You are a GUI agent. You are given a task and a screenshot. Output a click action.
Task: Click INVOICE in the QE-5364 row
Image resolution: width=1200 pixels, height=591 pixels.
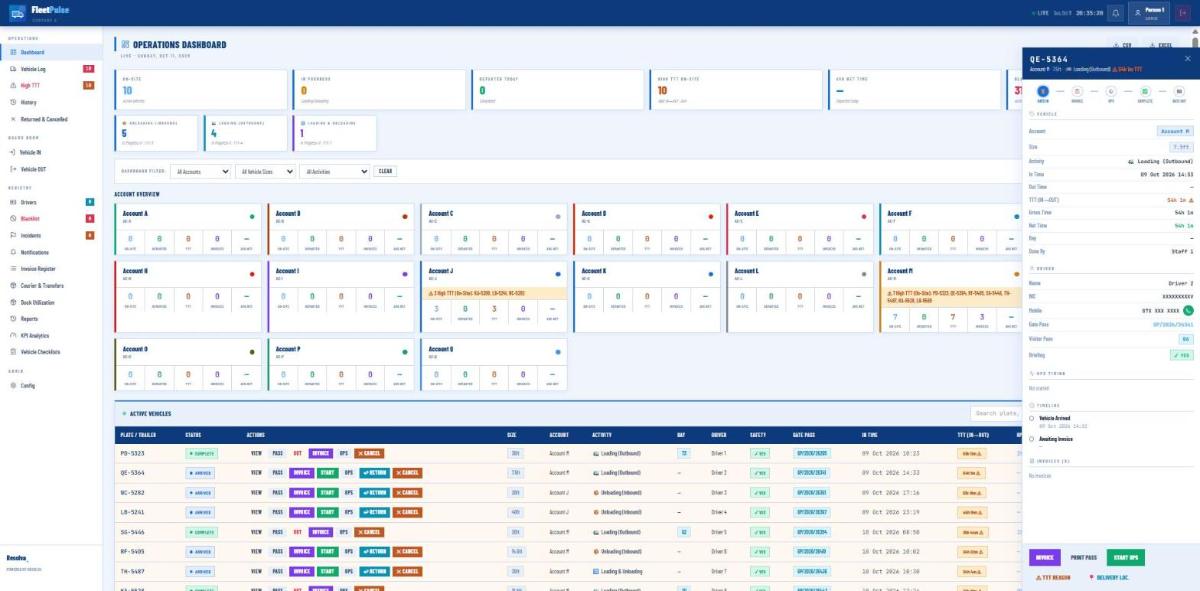tap(301, 472)
